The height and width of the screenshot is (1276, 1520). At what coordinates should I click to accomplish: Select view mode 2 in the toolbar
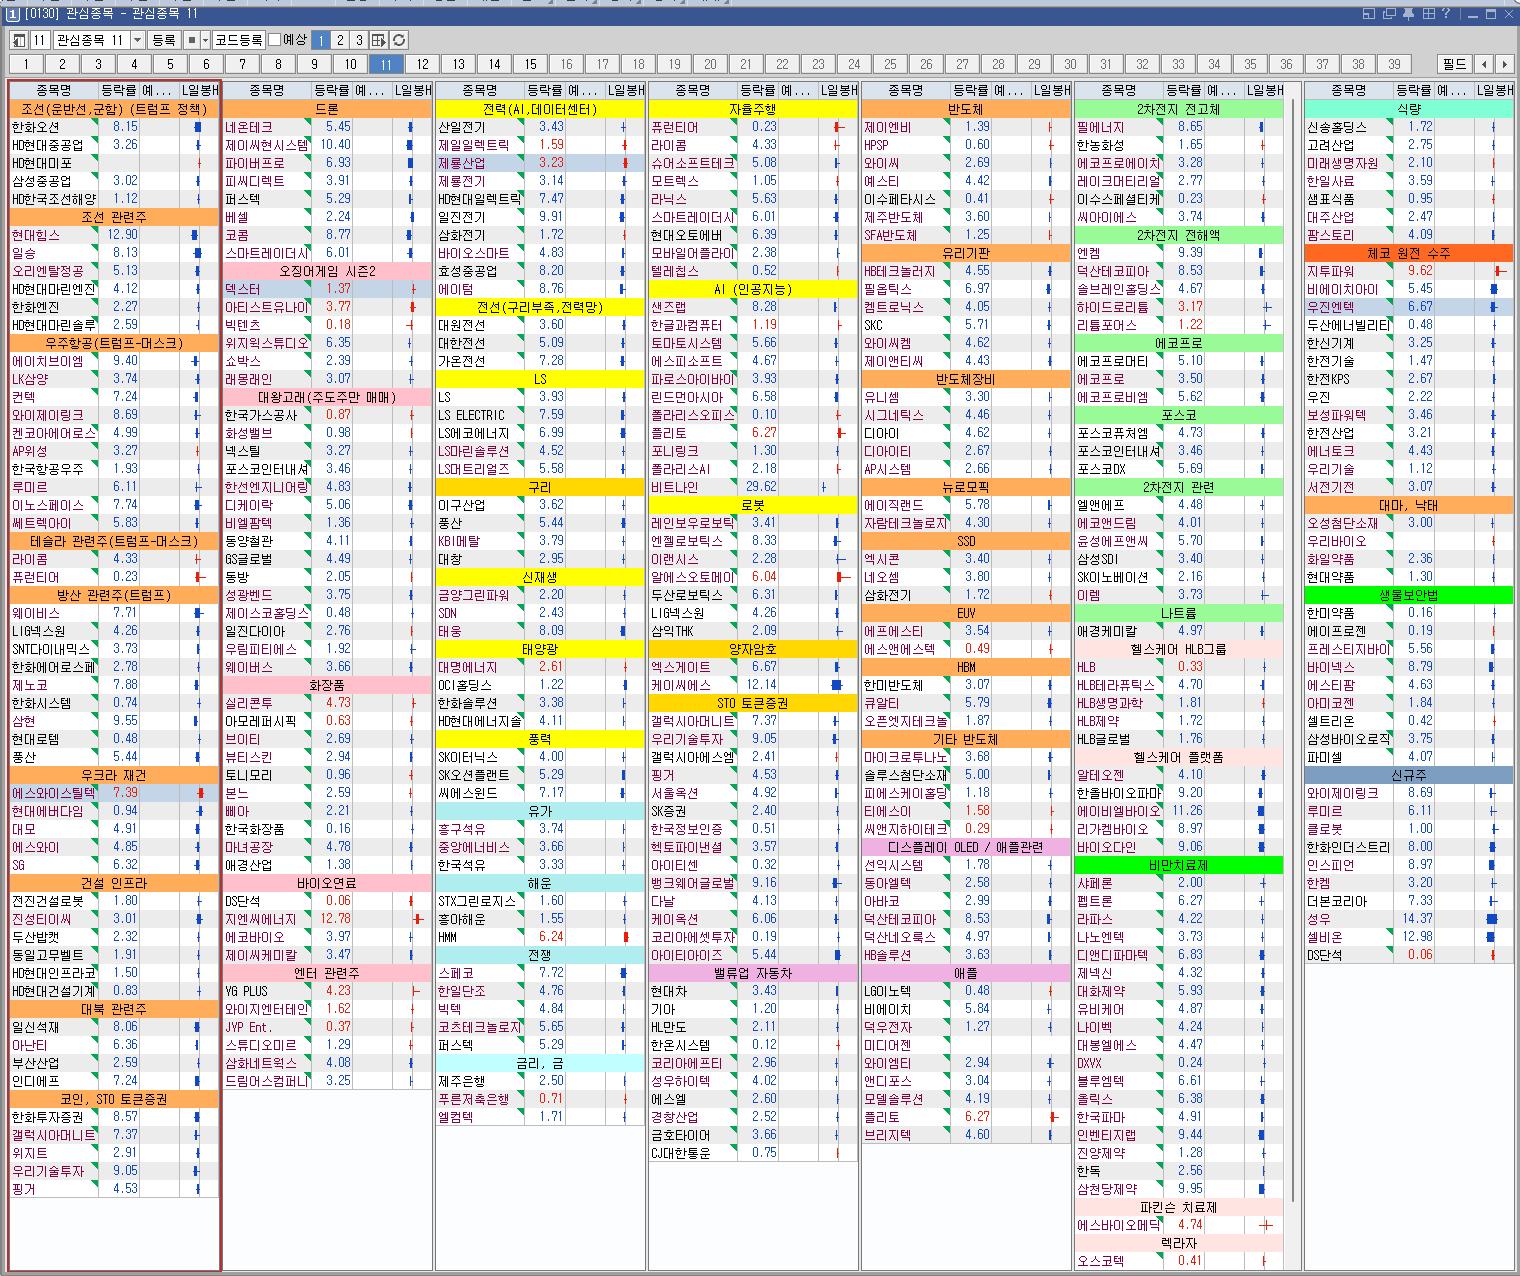click(x=340, y=40)
